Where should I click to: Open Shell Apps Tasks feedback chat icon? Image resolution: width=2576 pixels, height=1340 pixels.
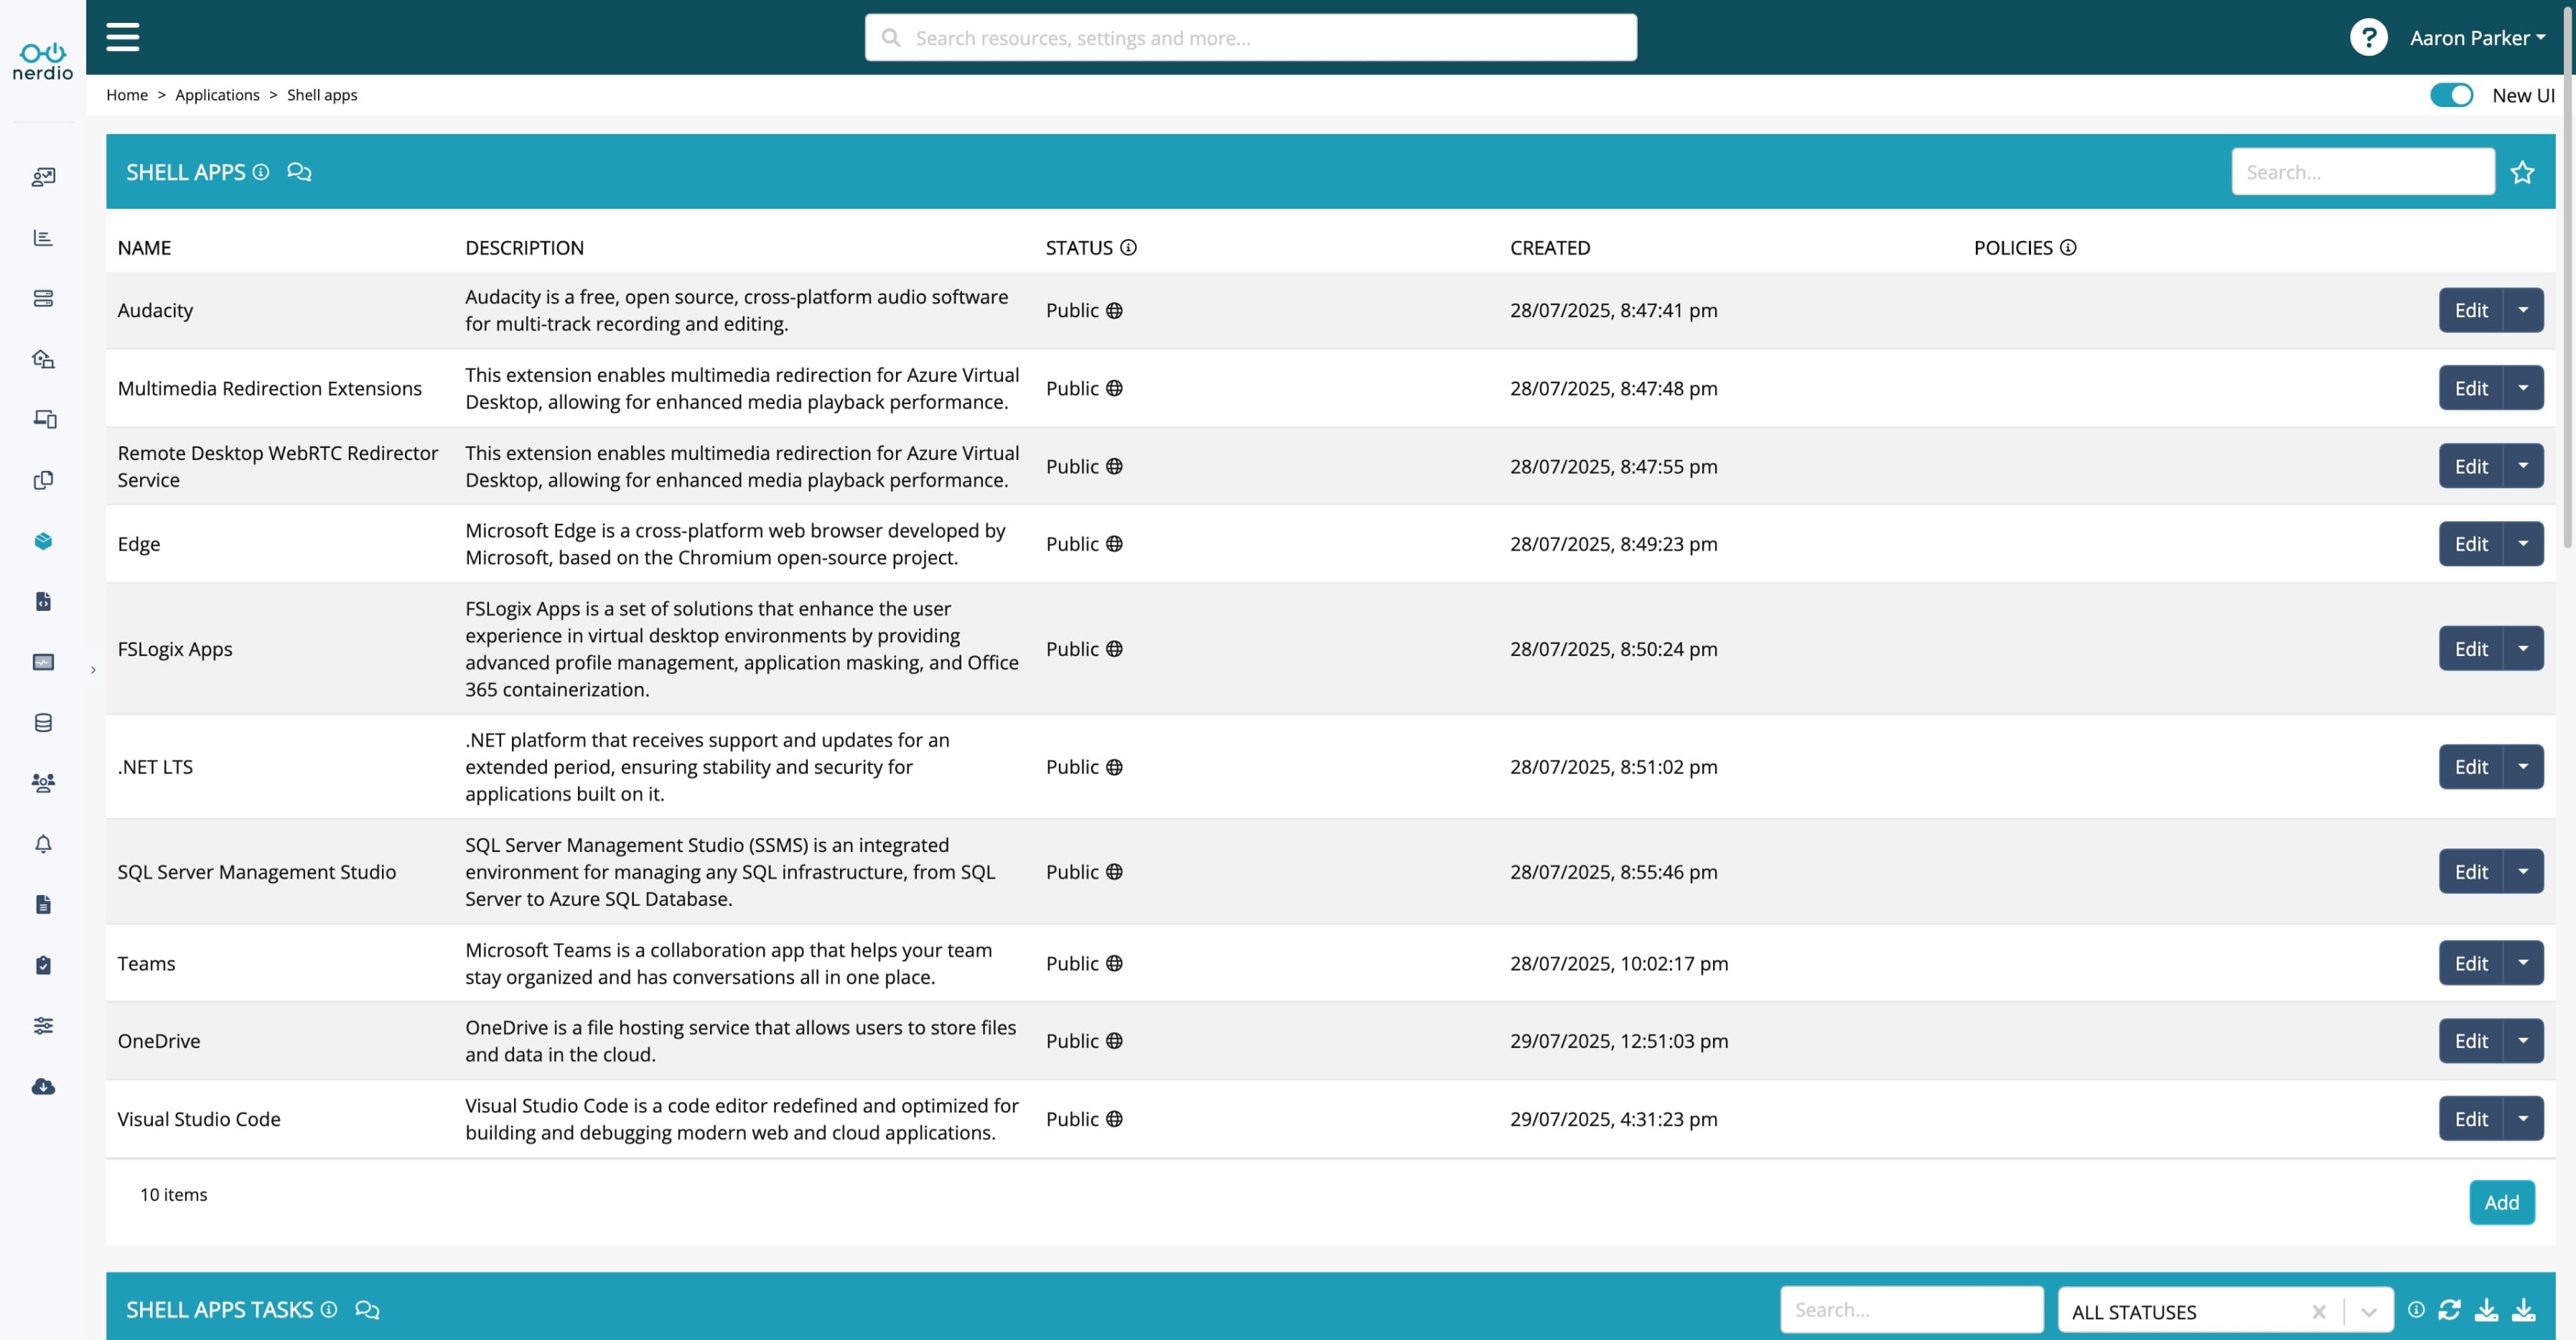pos(367,1310)
